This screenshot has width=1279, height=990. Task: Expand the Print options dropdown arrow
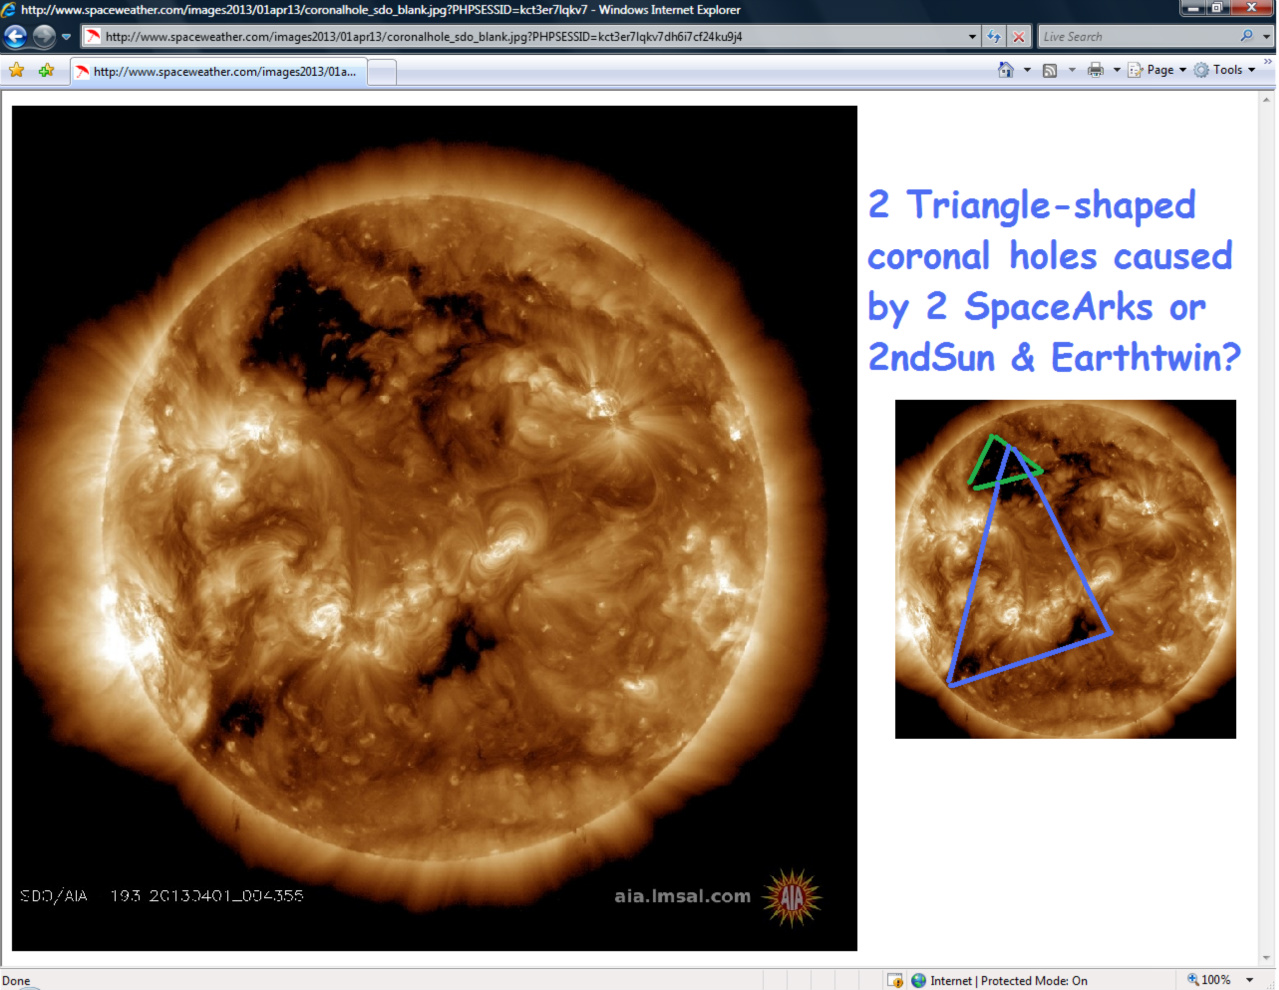click(1117, 70)
